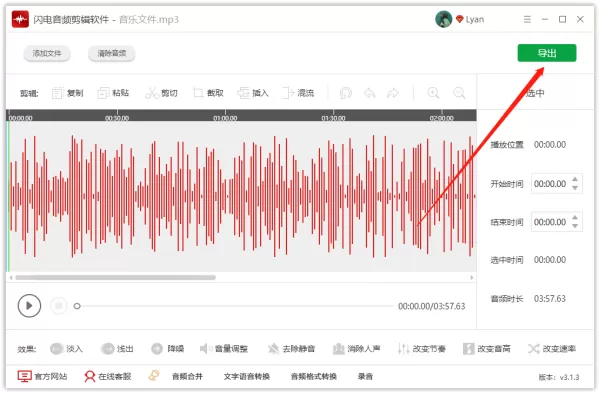Click the Undo arrow icon
600x394 pixels.
point(370,93)
